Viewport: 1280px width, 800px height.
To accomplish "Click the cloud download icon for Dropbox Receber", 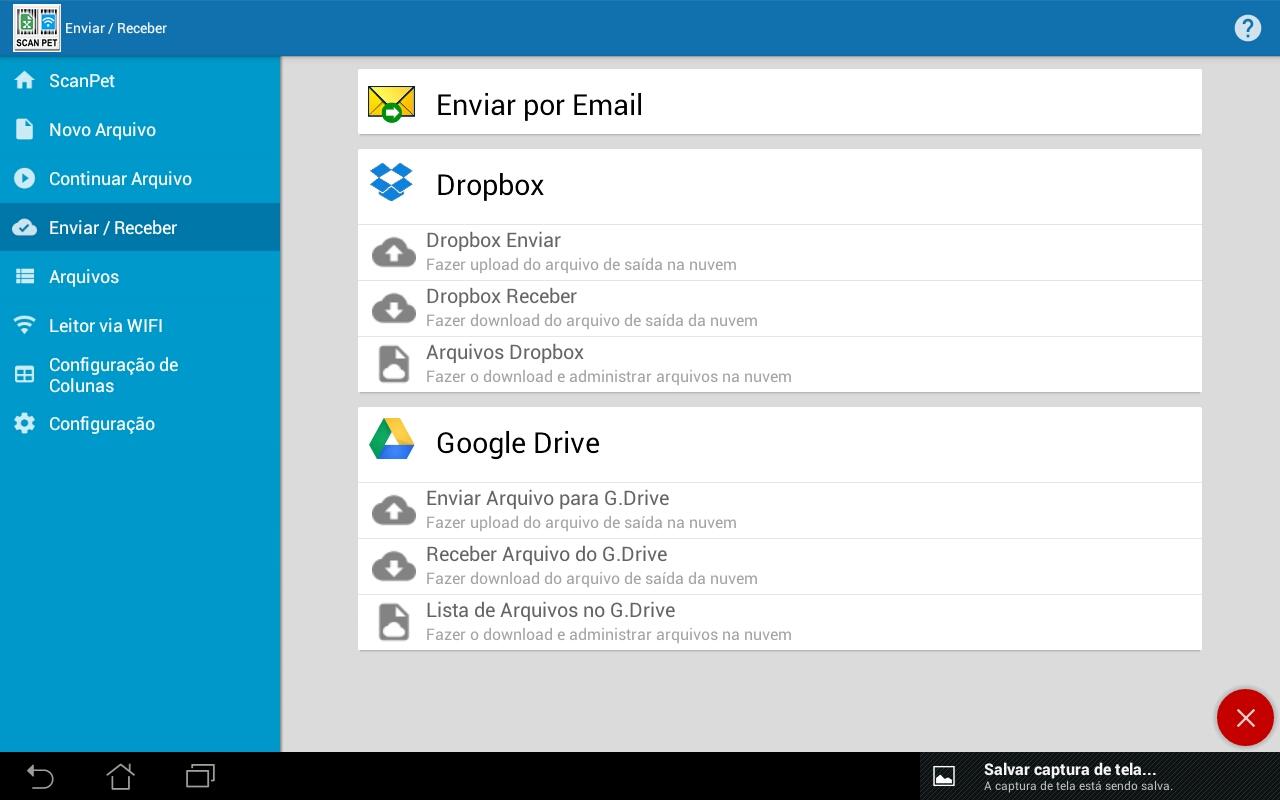I will coord(394,308).
